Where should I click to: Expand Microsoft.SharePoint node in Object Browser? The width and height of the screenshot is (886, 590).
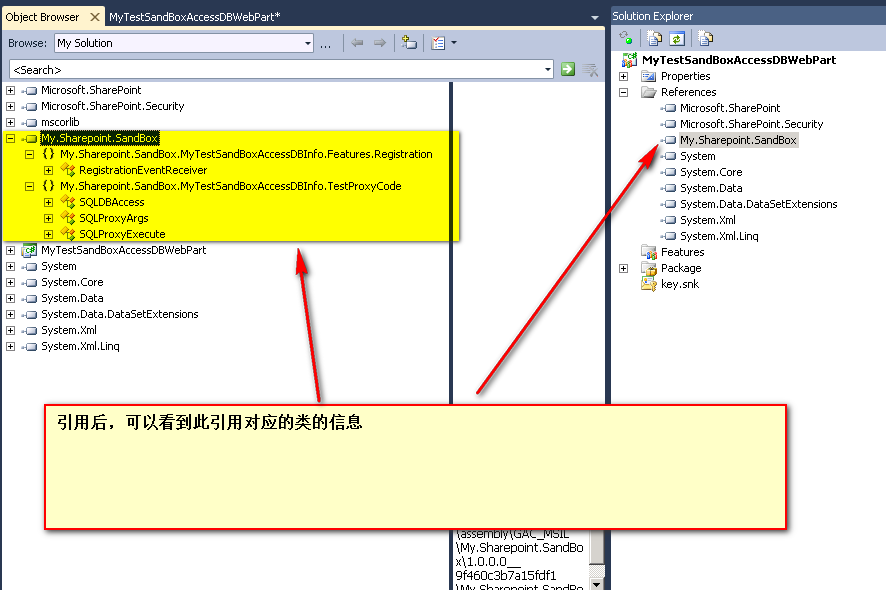[x=10, y=90]
